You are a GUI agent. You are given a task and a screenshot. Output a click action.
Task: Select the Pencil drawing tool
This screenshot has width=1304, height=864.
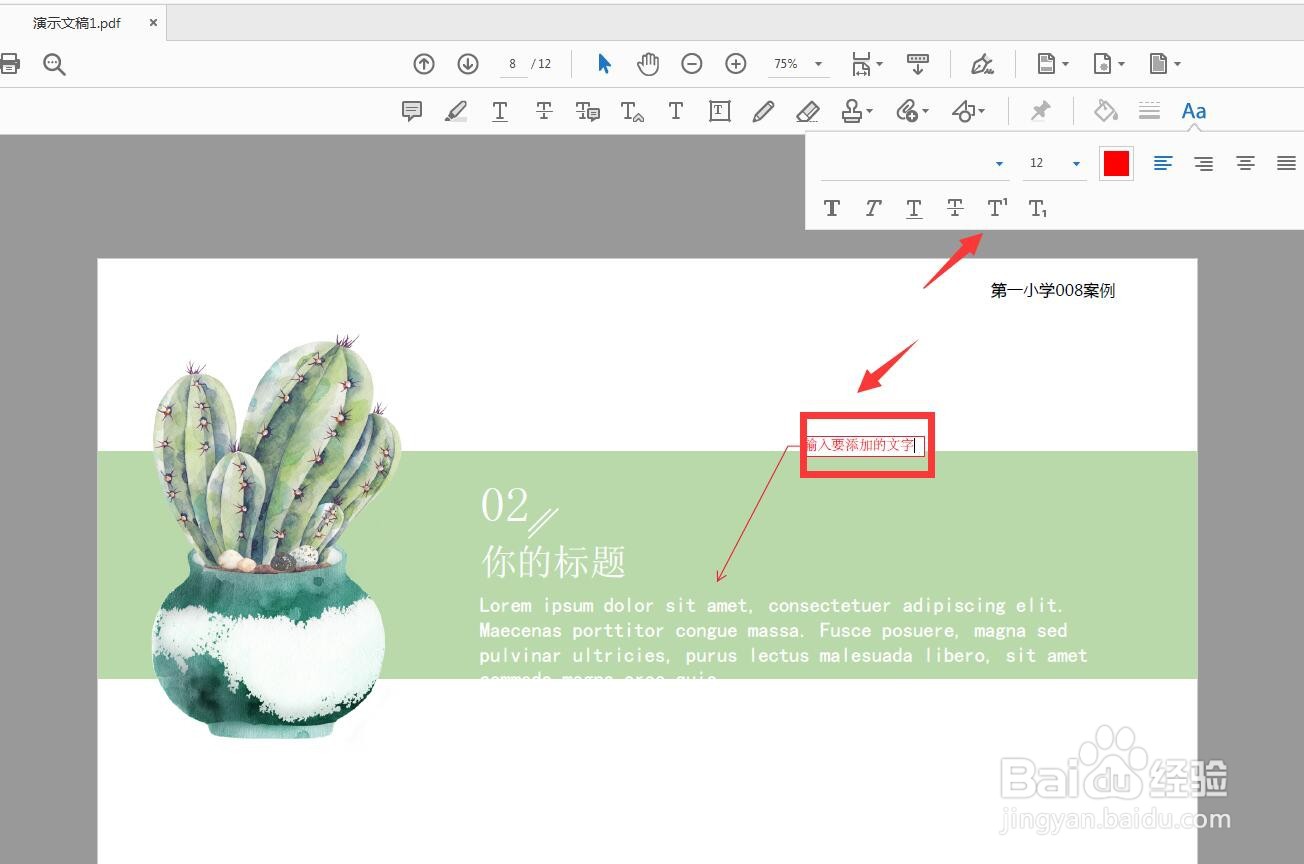[763, 111]
